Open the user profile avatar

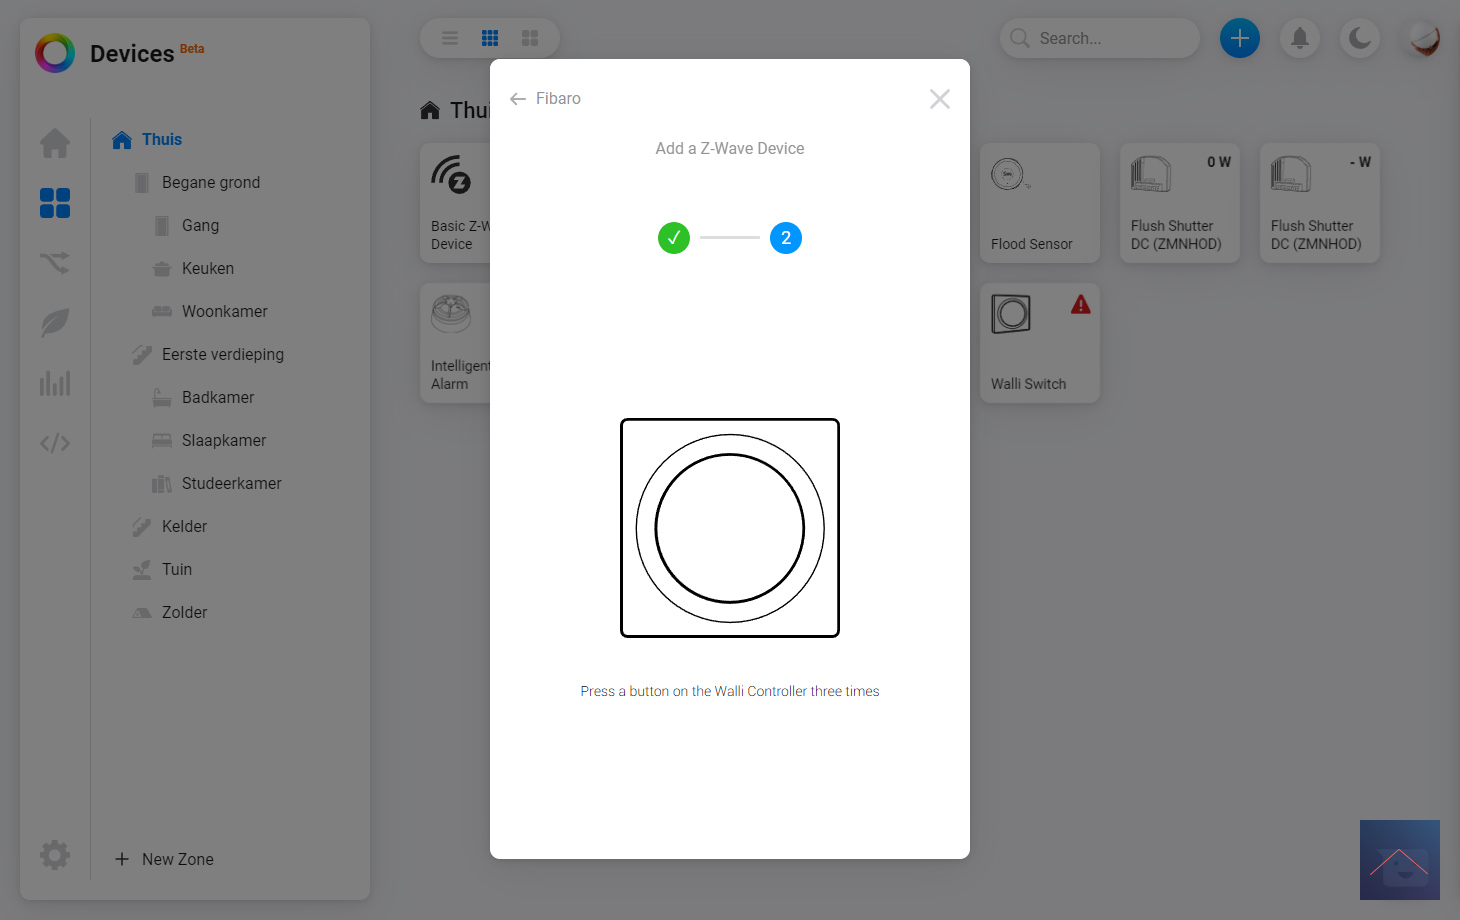click(1420, 38)
